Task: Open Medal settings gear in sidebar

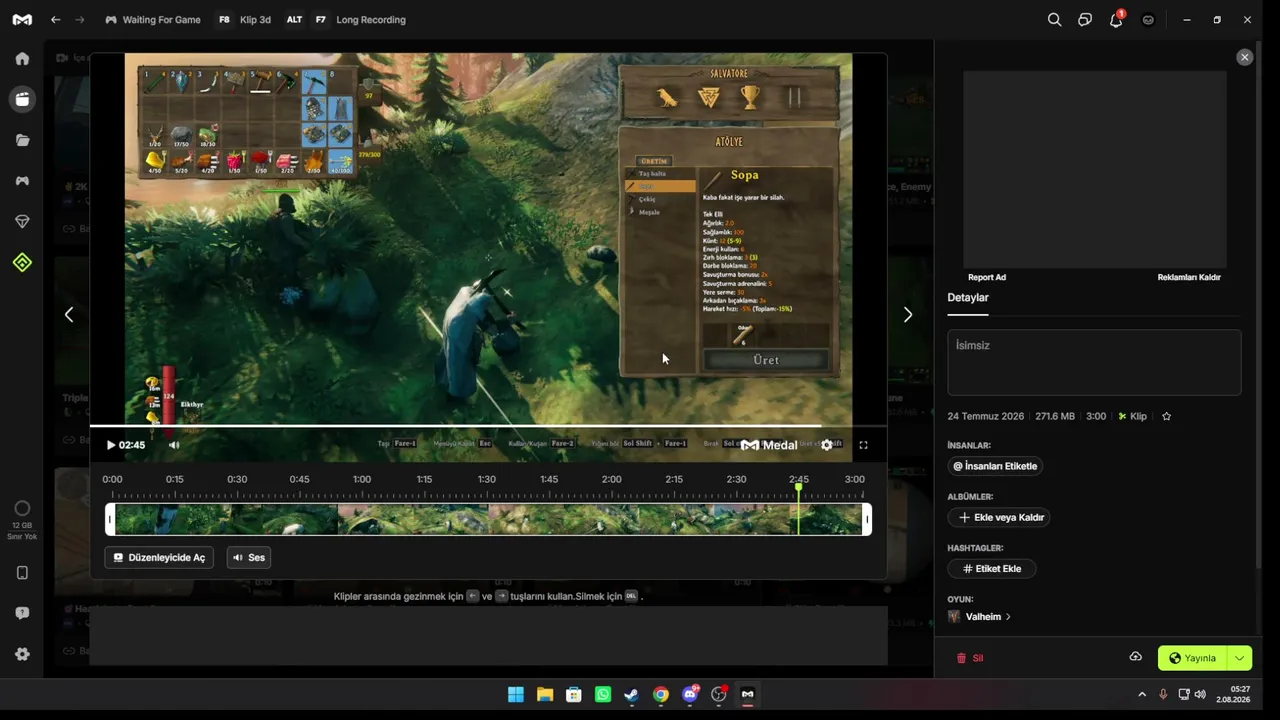Action: point(22,654)
